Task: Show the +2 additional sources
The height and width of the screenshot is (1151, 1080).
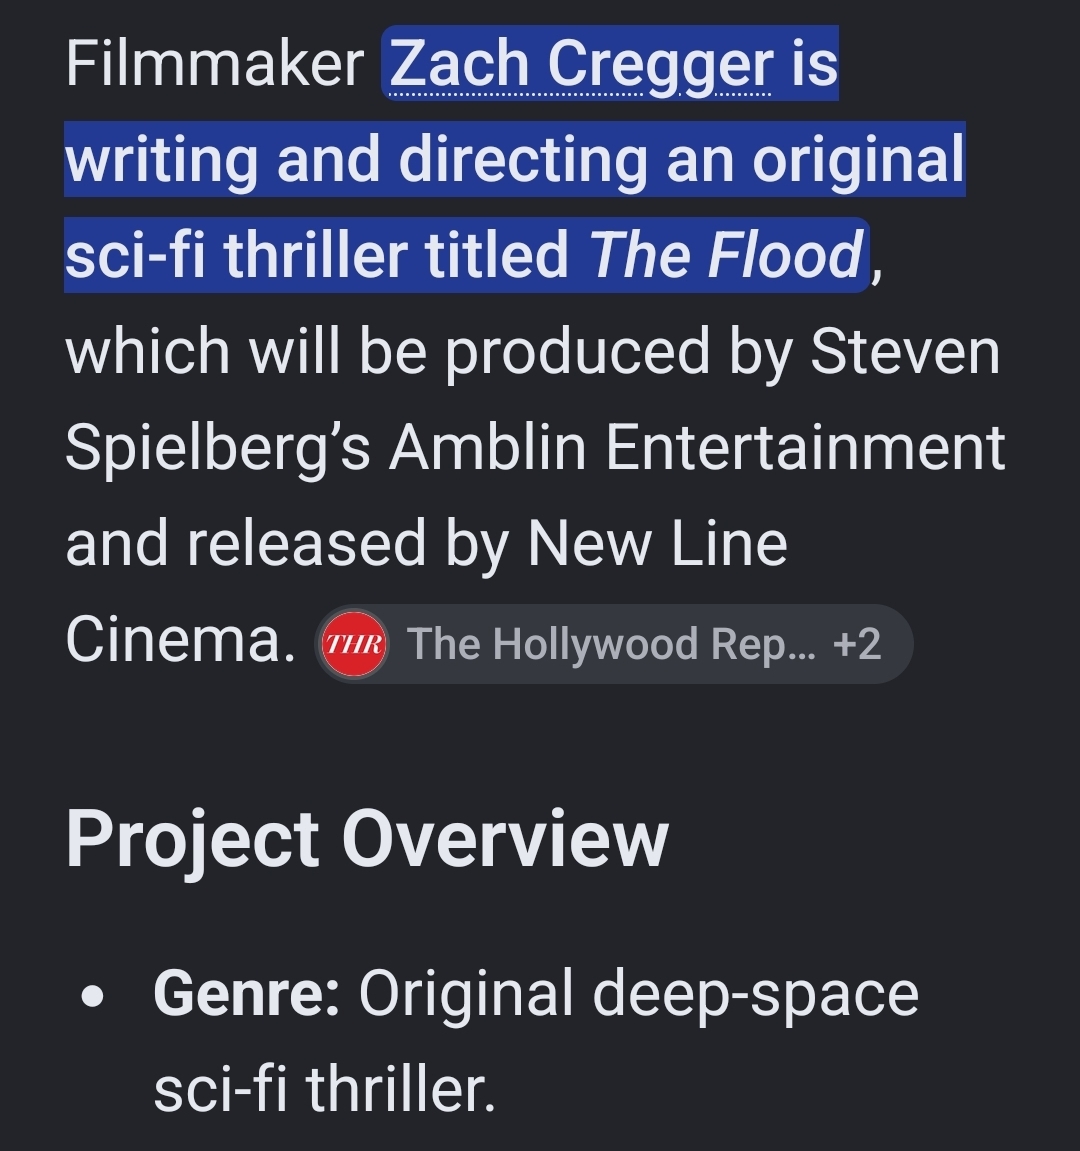Action: tap(857, 644)
